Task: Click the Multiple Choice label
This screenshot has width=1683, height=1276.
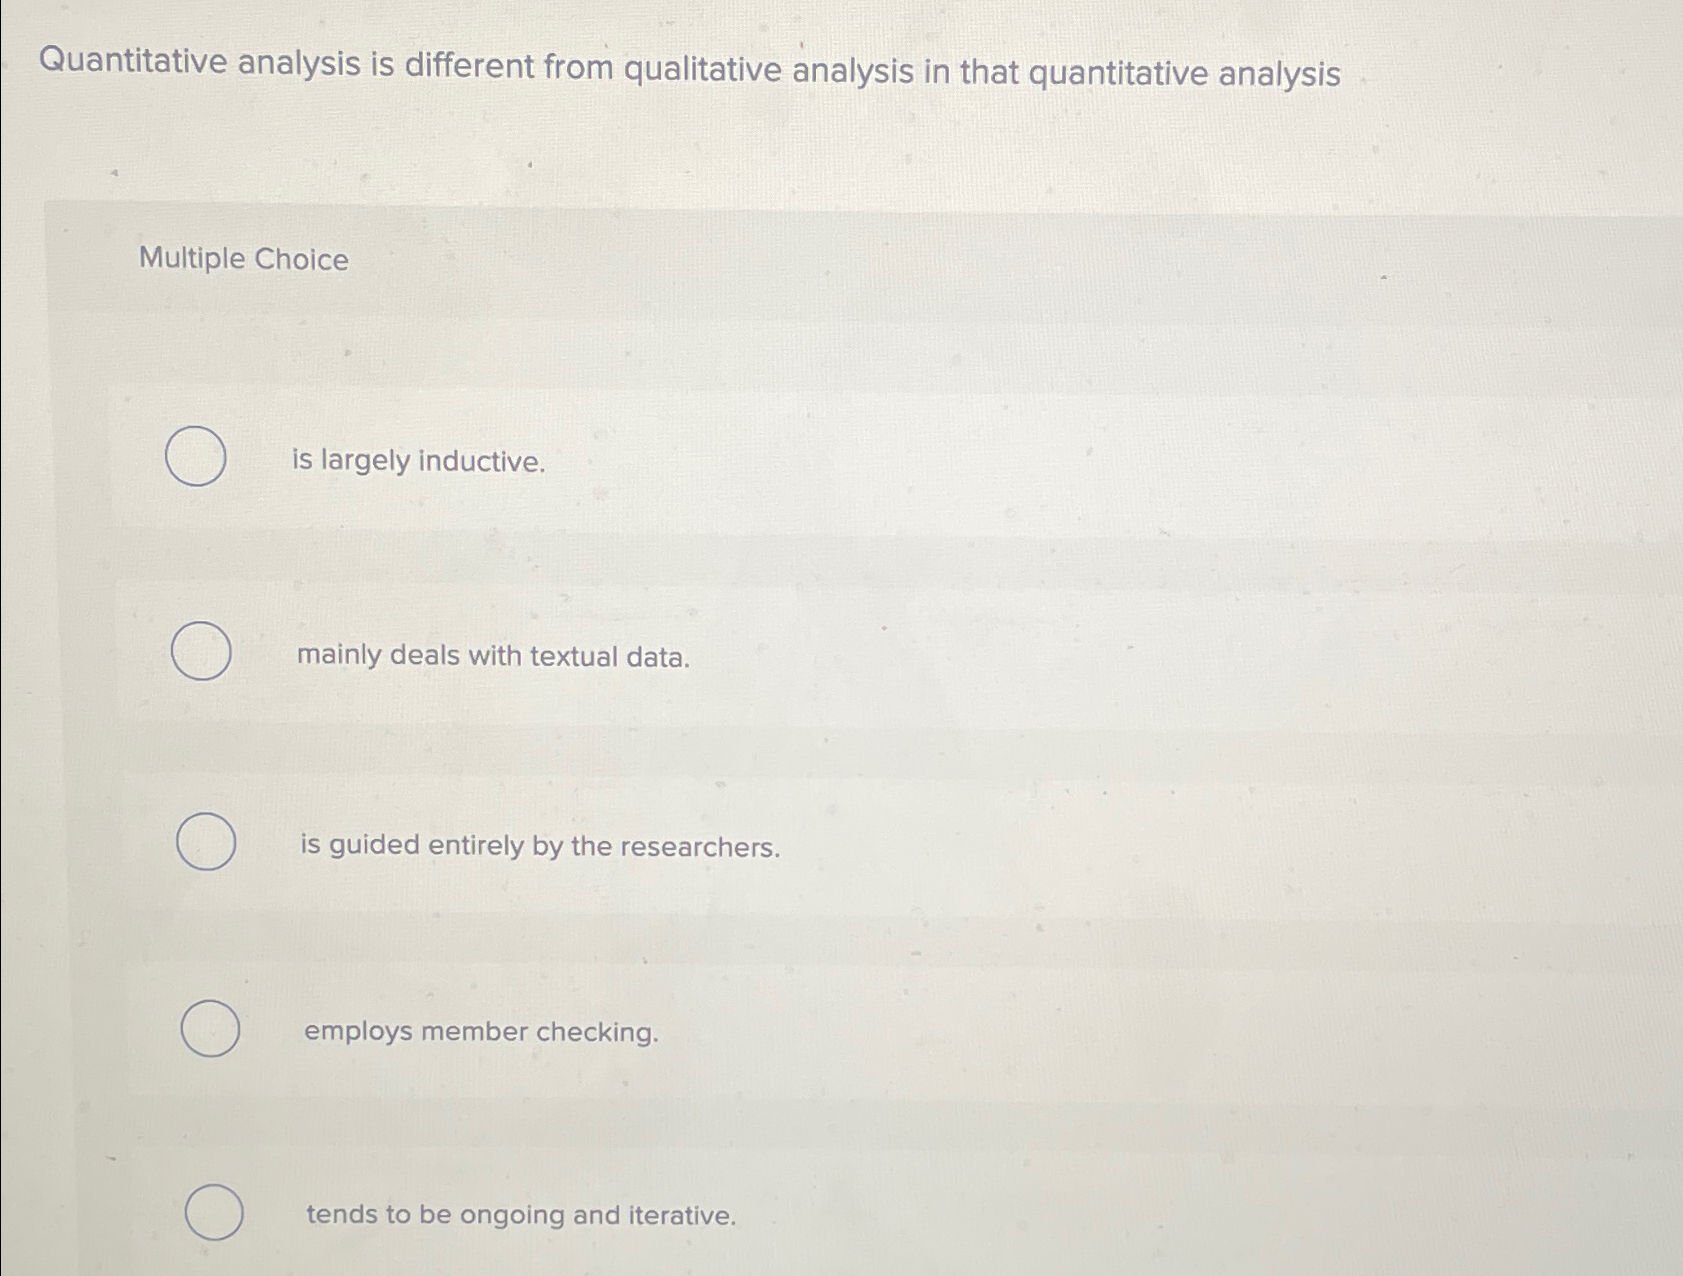Action: click(242, 260)
